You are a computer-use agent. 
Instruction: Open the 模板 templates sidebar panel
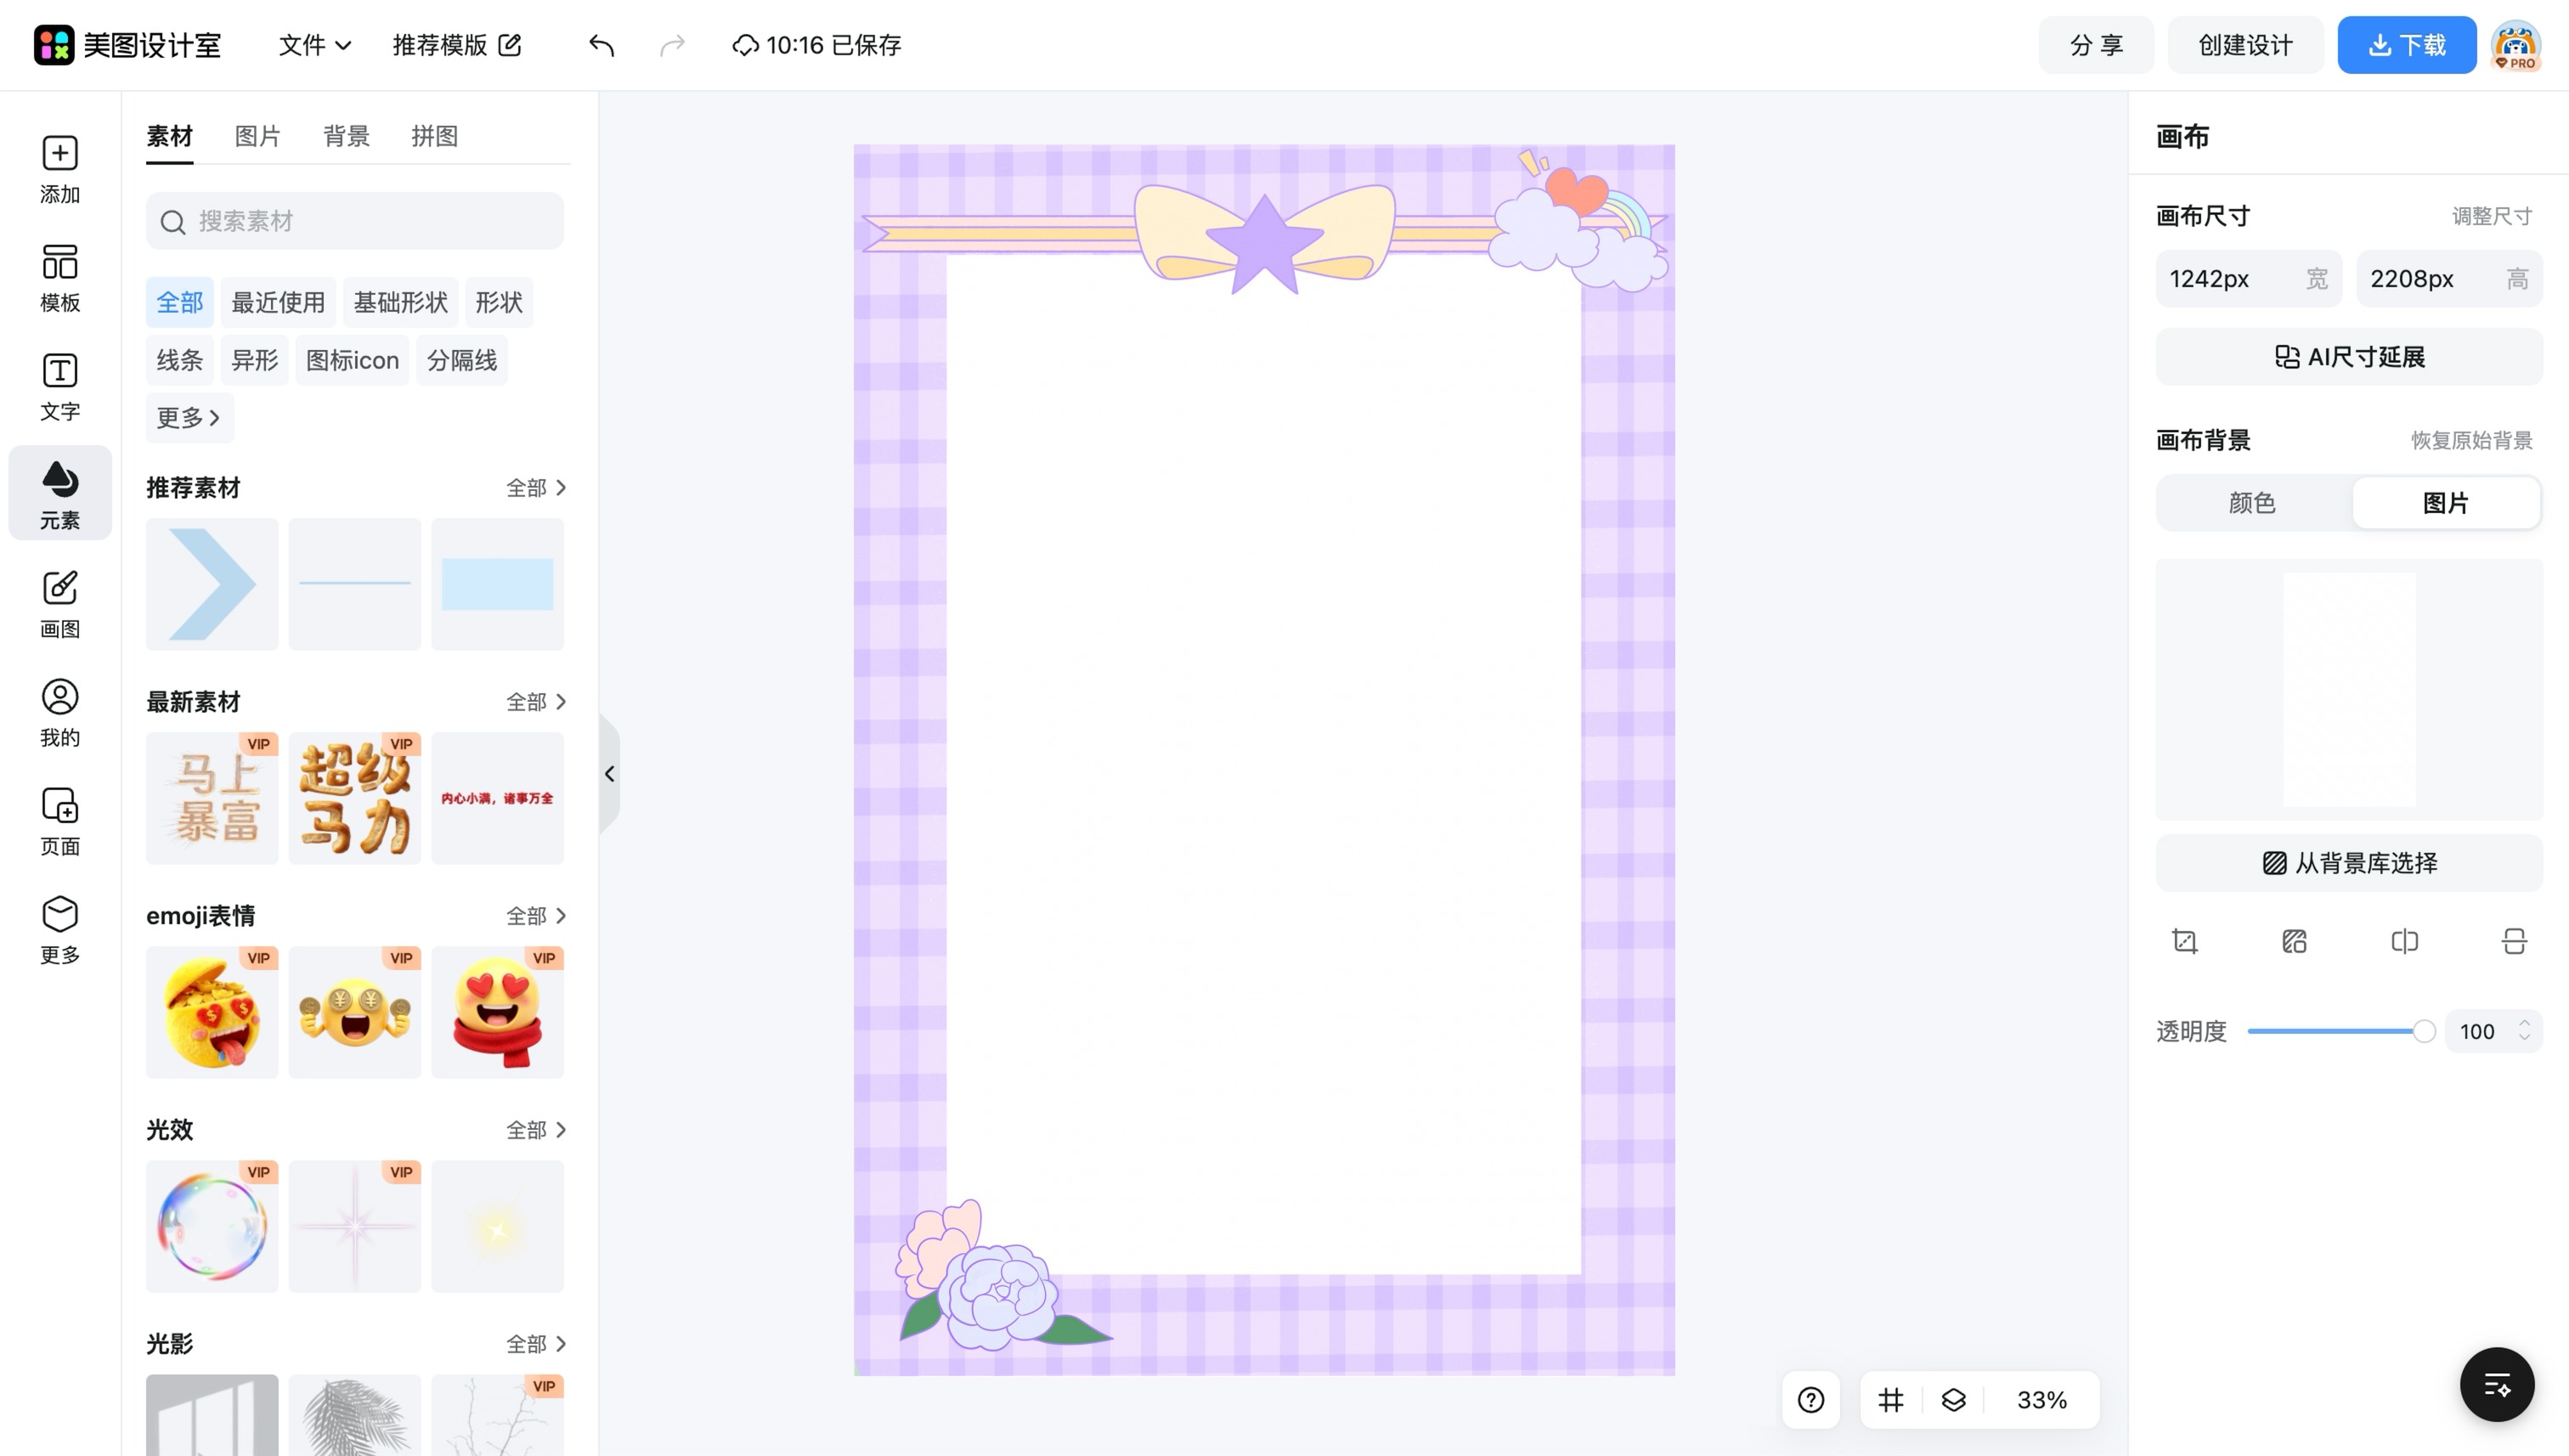pos(60,278)
